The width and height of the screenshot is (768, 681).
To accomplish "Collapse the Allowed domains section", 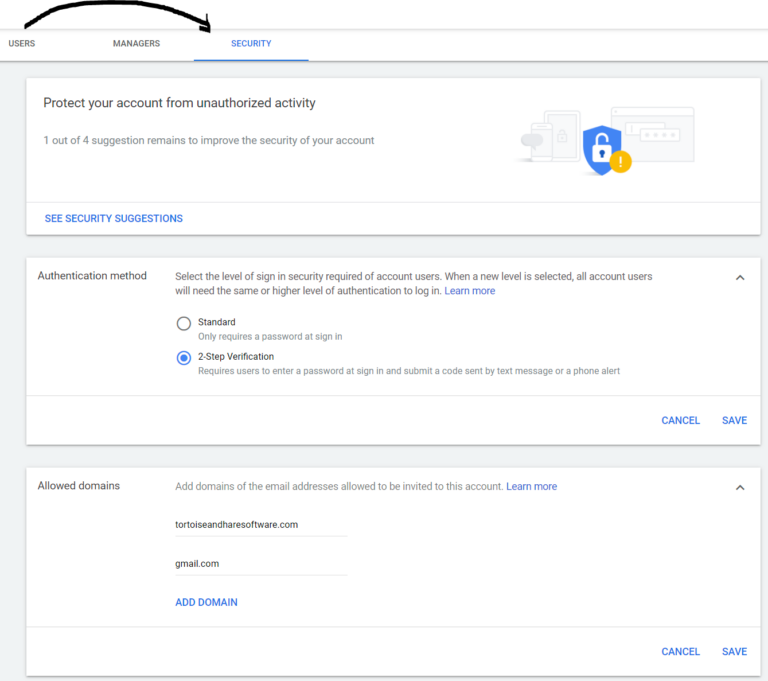I will tap(740, 487).
